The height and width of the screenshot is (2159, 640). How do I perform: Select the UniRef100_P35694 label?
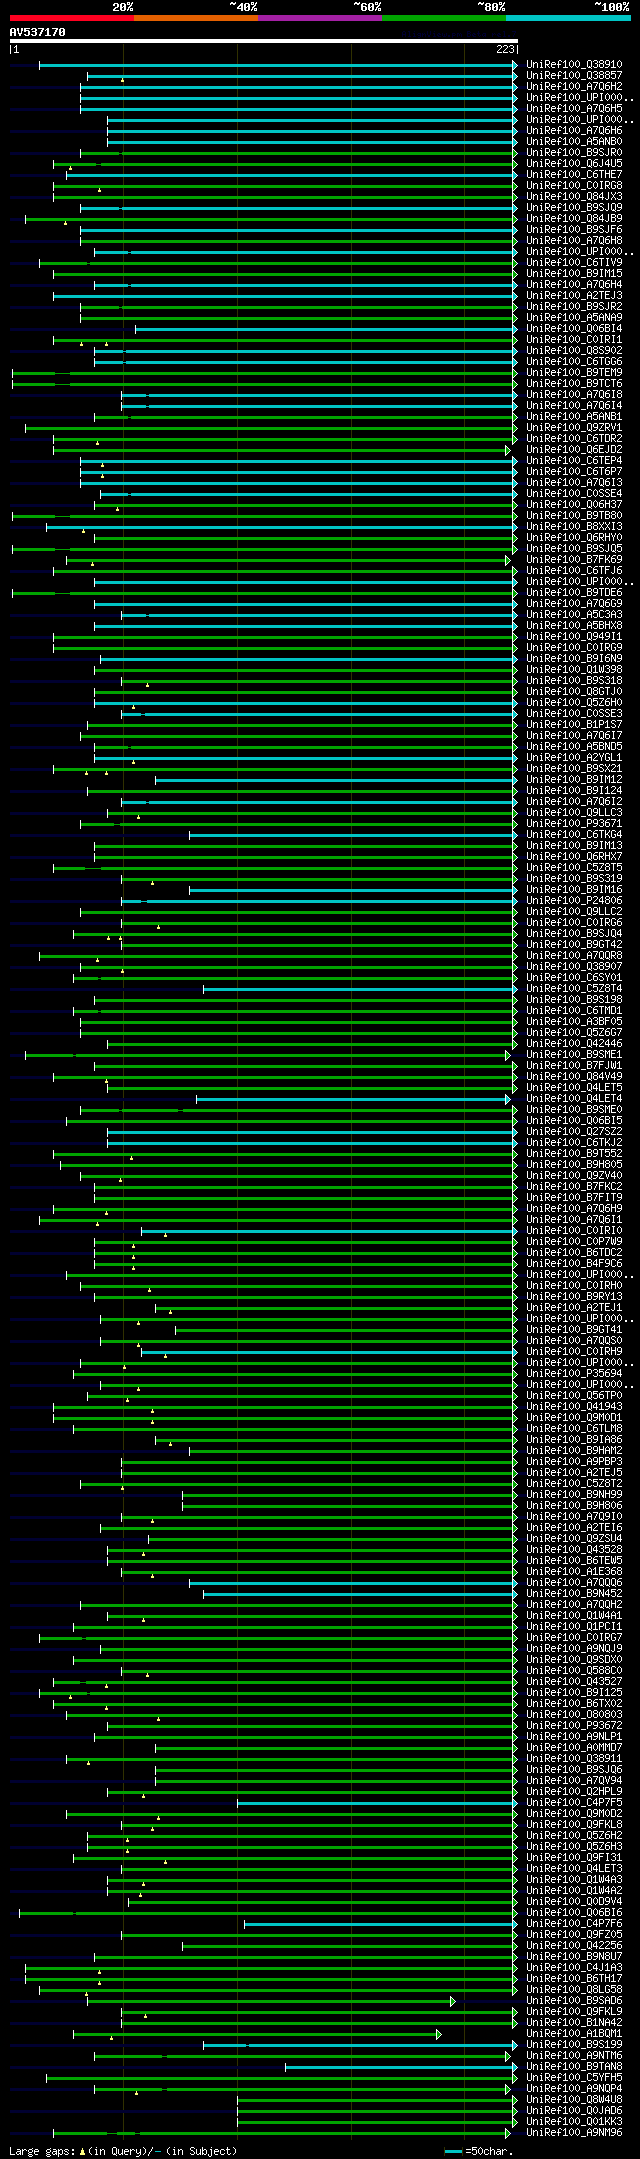click(574, 1374)
